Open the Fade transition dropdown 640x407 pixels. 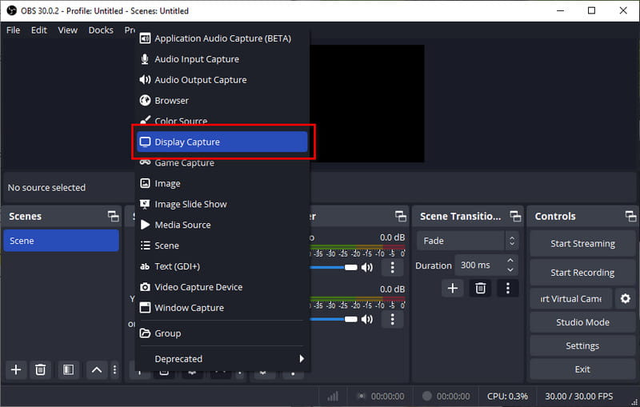point(467,241)
